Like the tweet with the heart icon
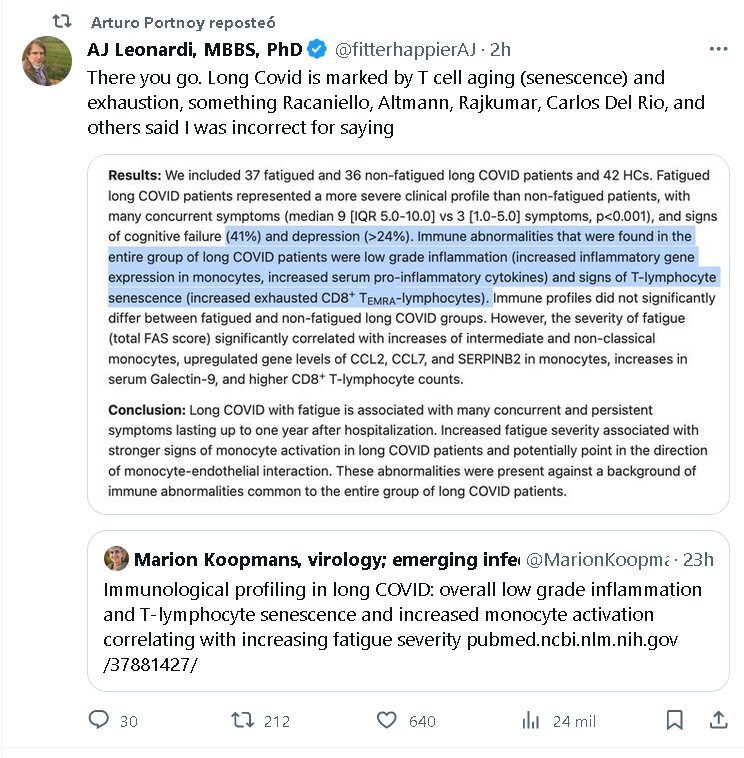The width and height of the screenshot is (744, 758). pos(387,720)
